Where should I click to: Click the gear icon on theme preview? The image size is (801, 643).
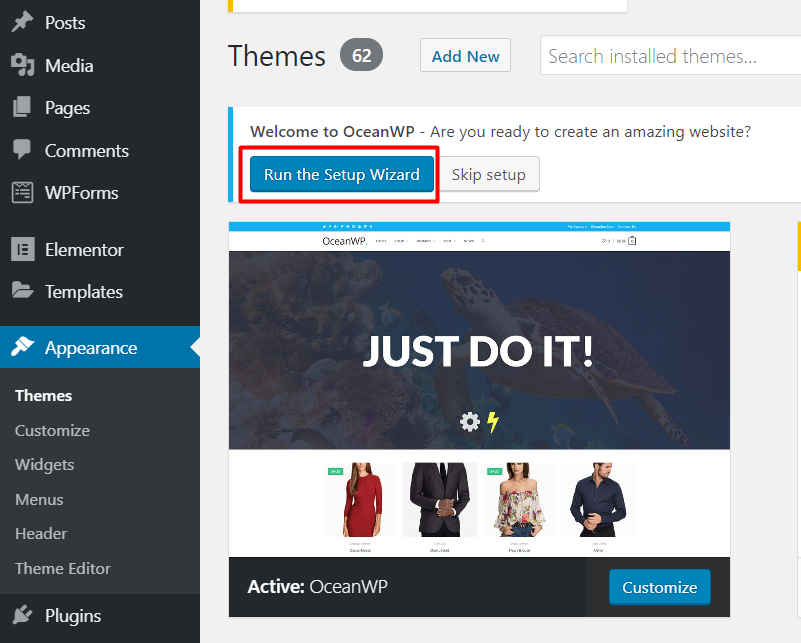pos(470,422)
